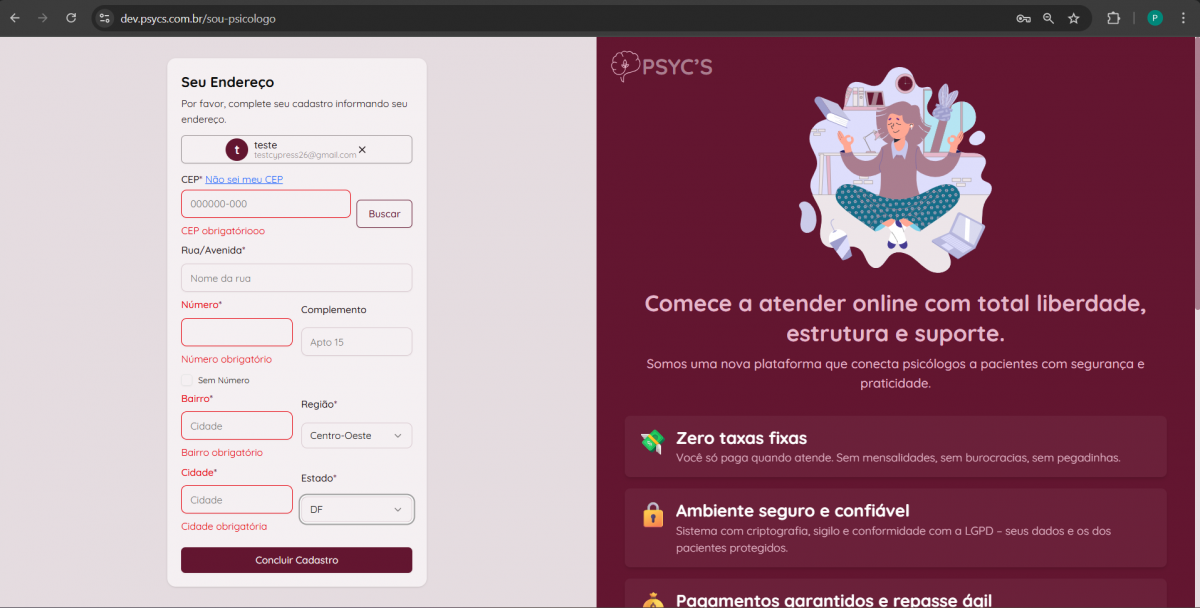This screenshot has width=1200, height=608.
Task: Open the Estado dropdown showing DF
Action: [356, 509]
